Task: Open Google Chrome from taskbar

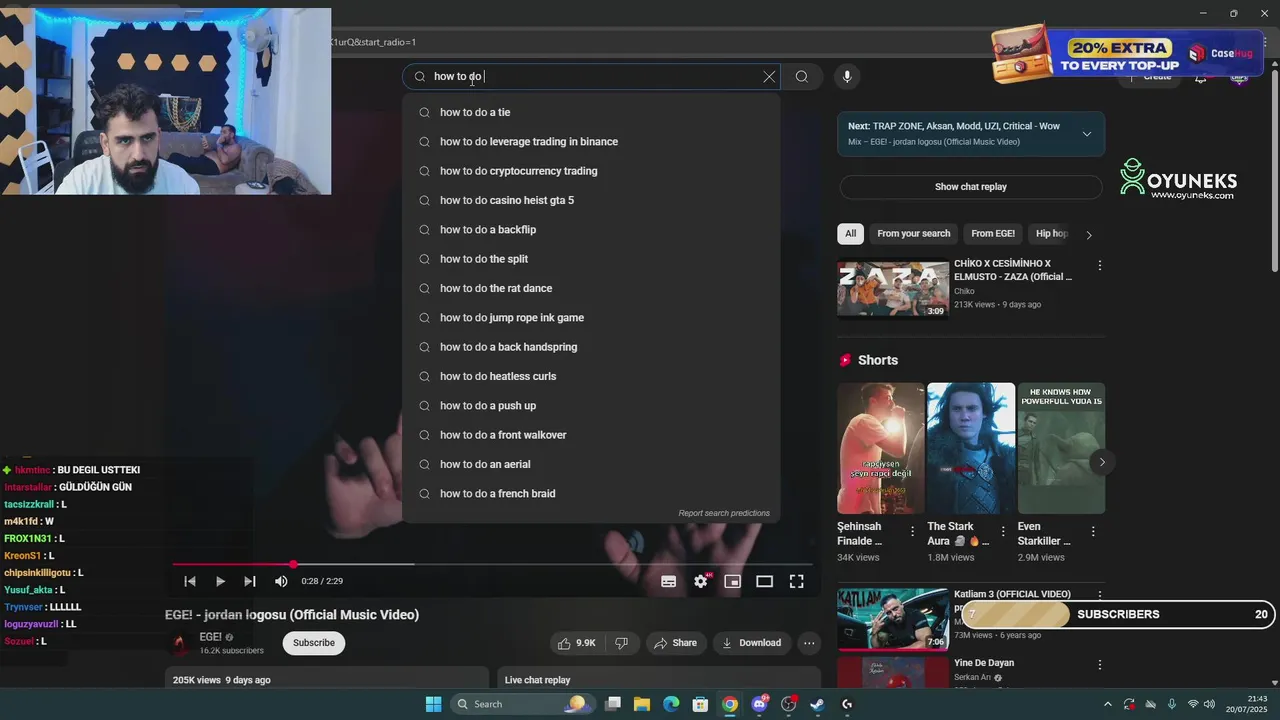Action: (730, 704)
